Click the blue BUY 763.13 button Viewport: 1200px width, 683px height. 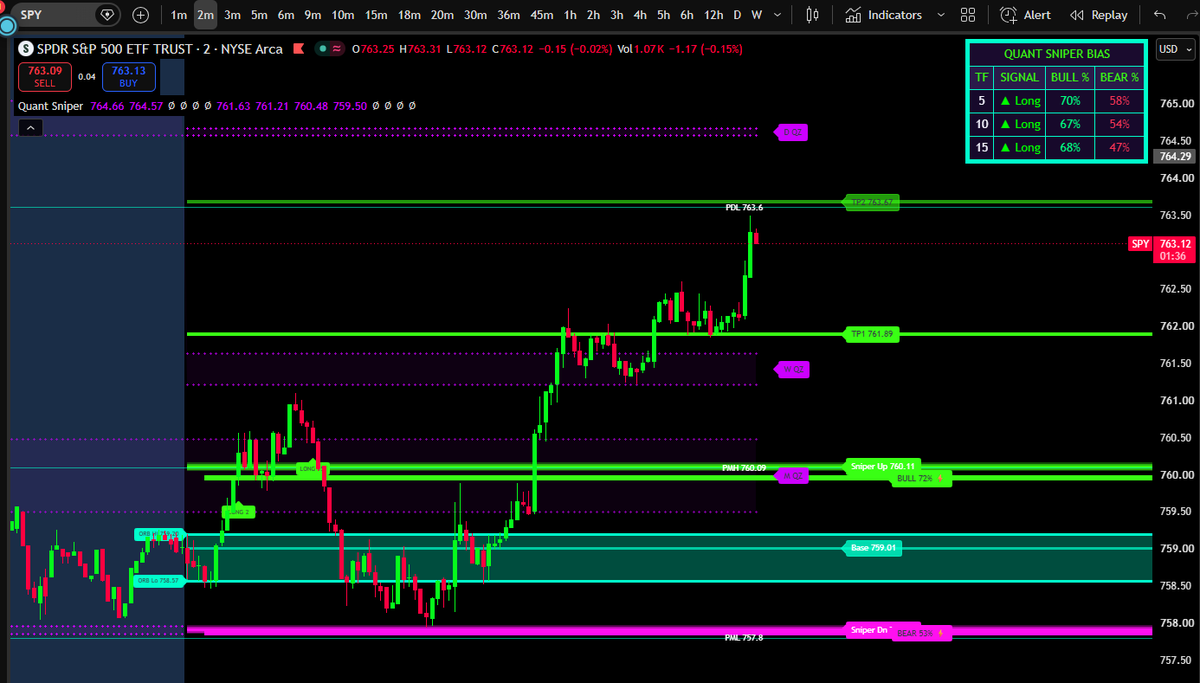pyautogui.click(x=128, y=76)
